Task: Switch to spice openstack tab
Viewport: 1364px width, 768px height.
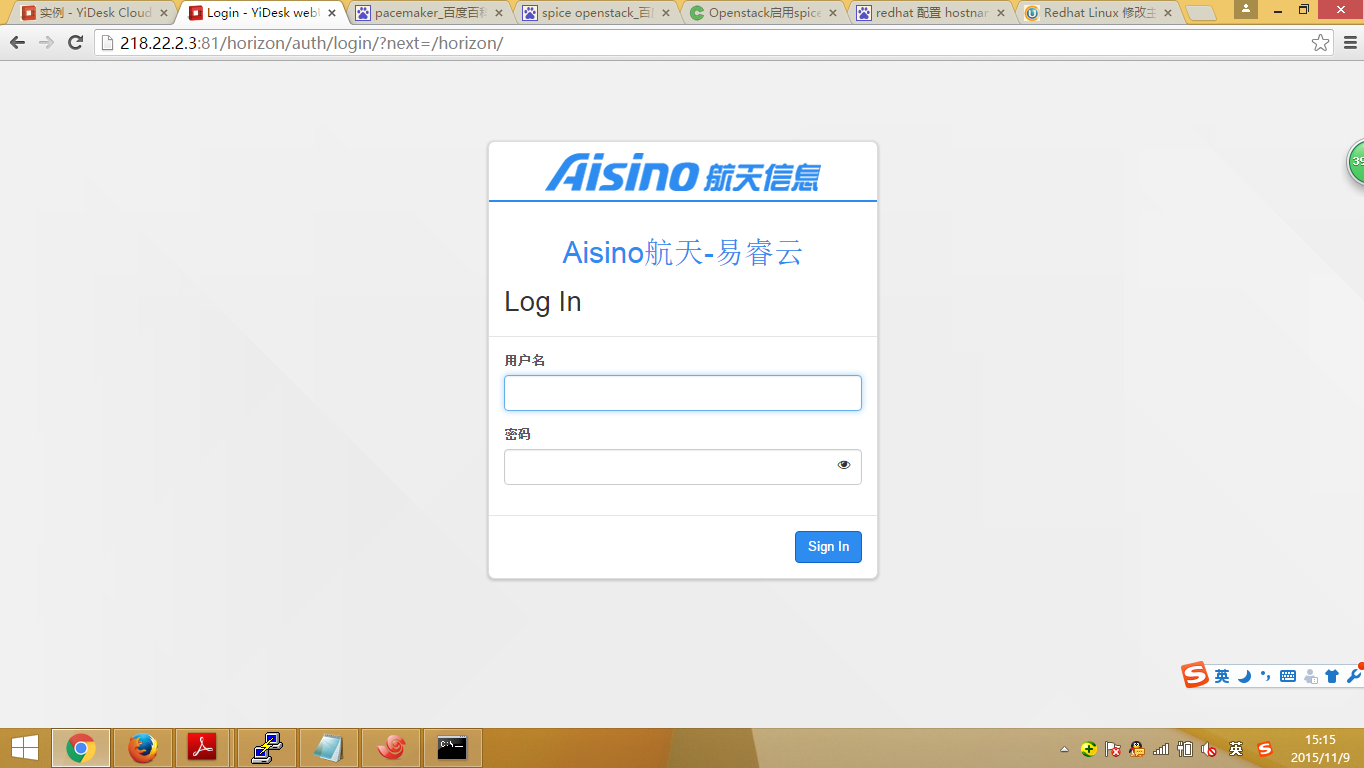Action: tap(596, 13)
